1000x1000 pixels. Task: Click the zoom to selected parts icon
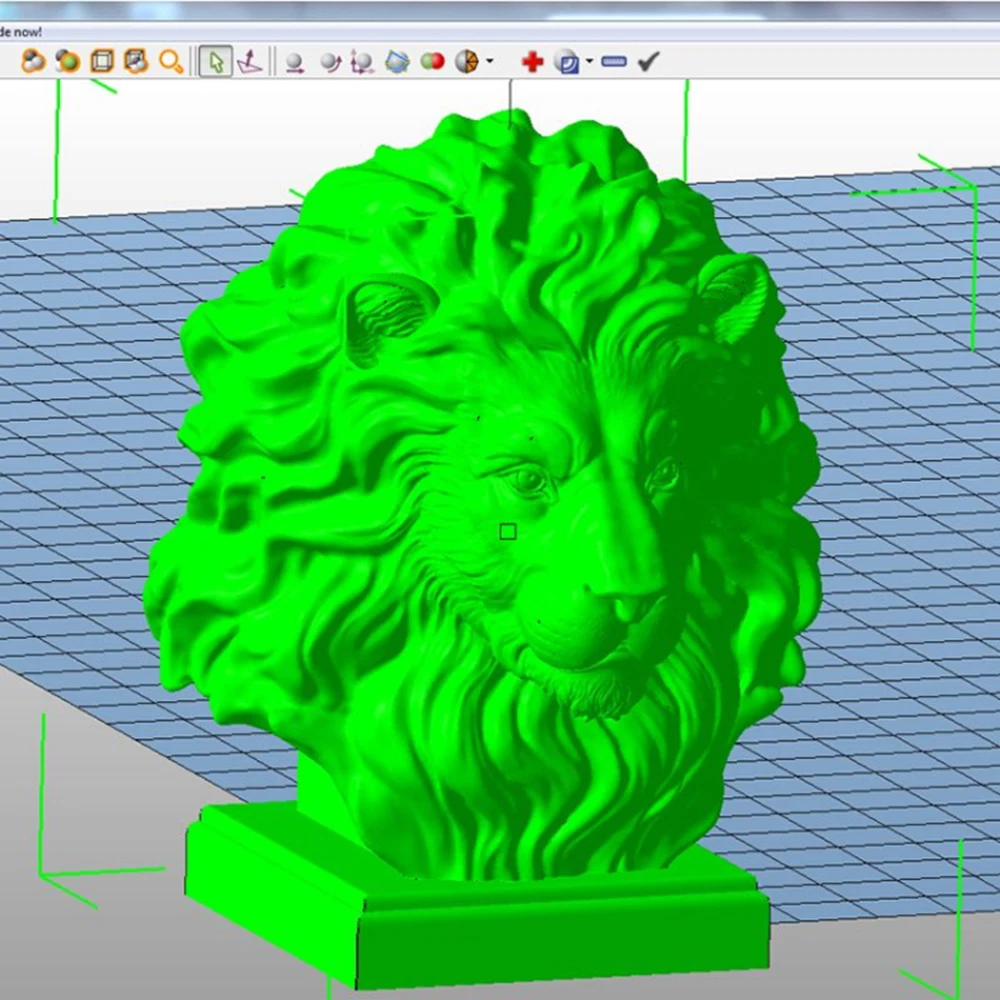click(68, 61)
